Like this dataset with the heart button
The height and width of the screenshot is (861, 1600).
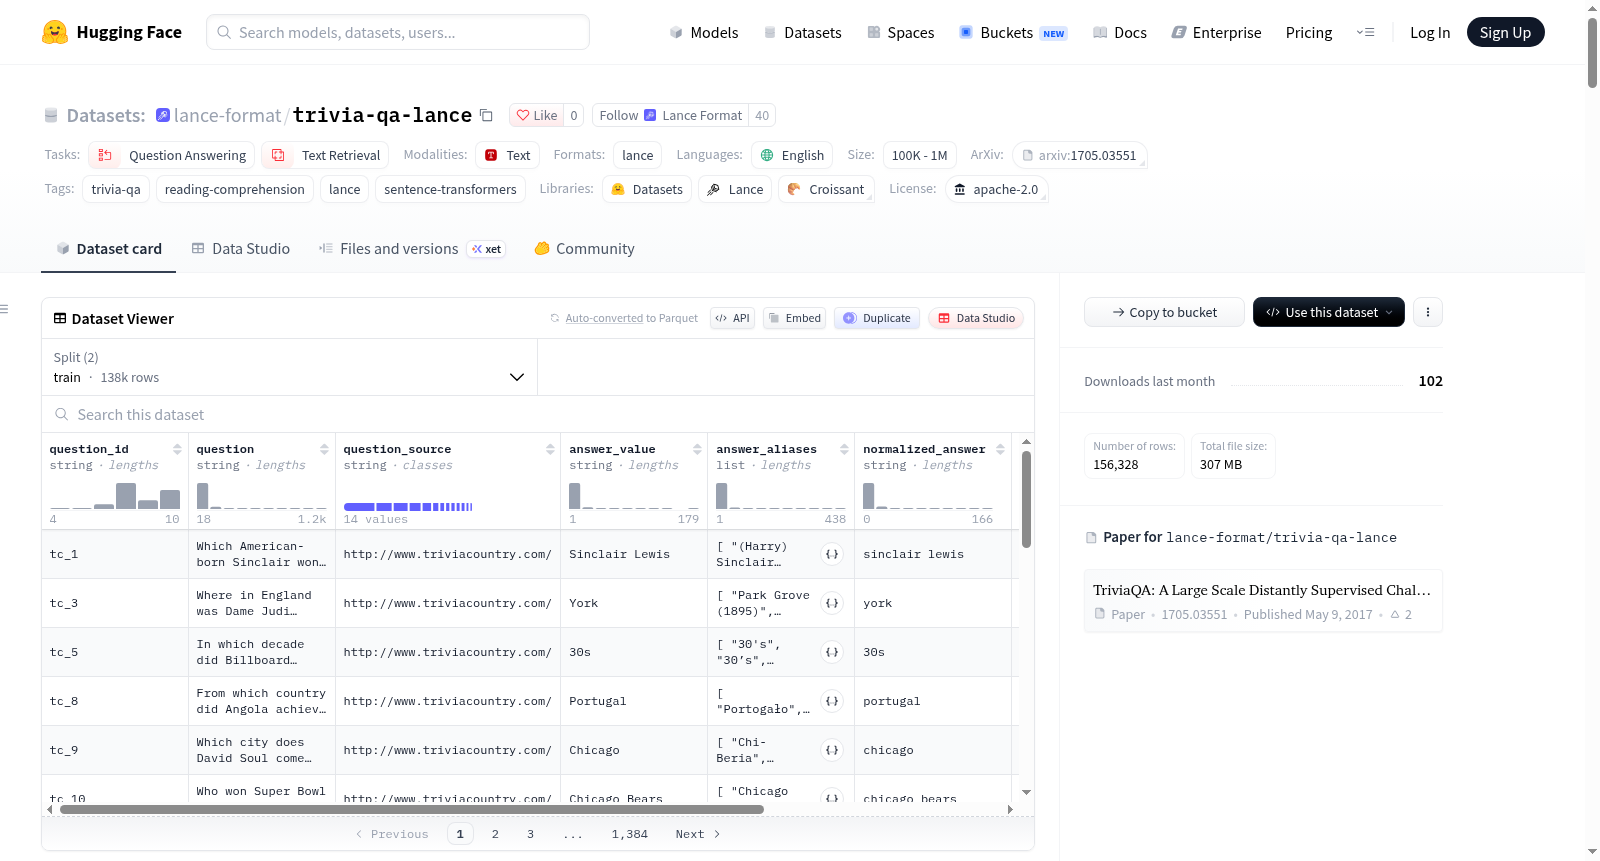(x=536, y=115)
